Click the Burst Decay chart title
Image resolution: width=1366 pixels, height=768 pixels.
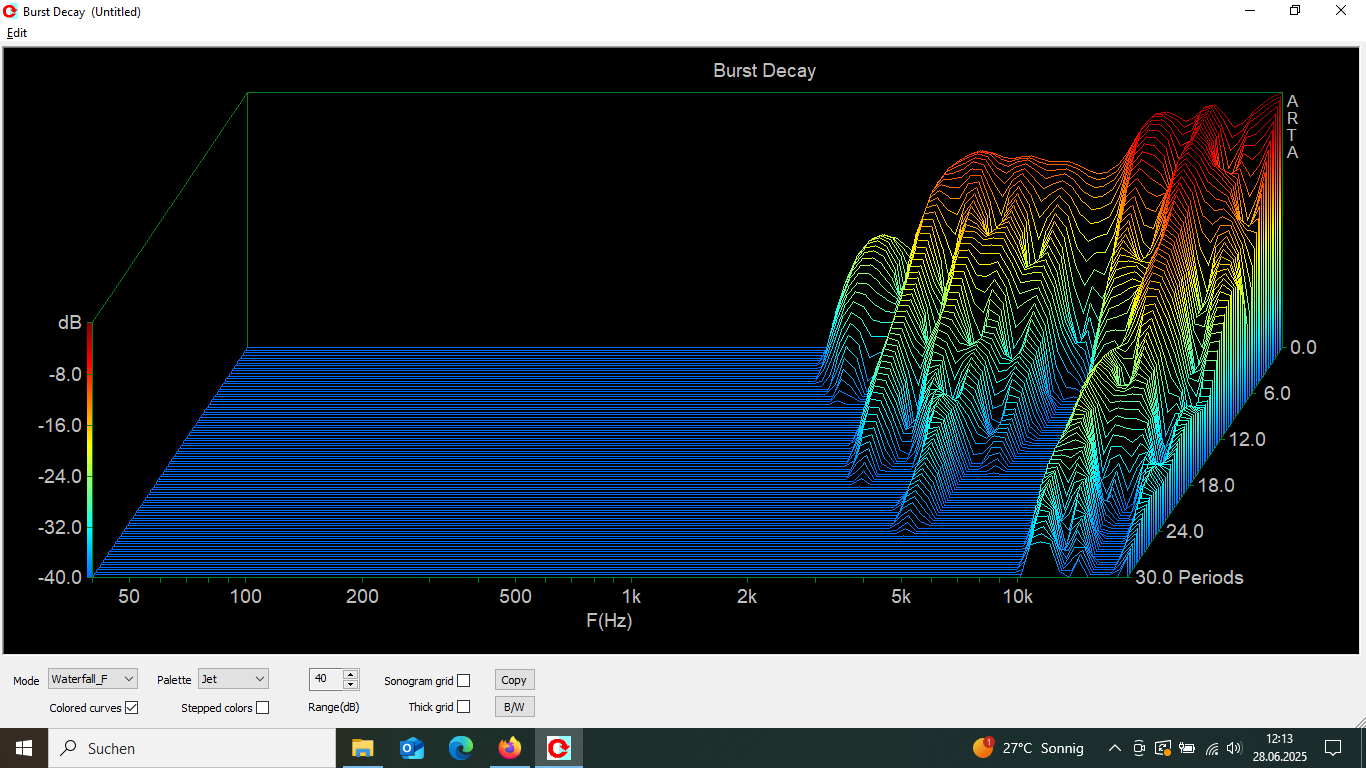tap(764, 71)
